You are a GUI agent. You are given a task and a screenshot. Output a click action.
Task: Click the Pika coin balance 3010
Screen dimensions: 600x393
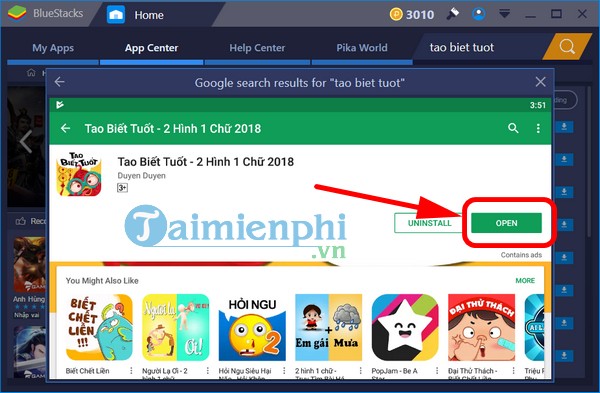coord(412,15)
